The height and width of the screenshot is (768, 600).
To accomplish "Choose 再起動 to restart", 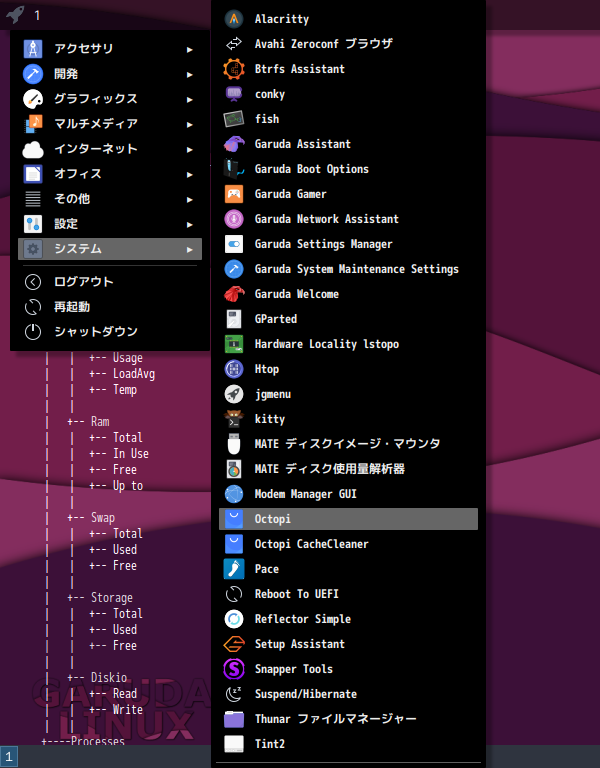I will (110, 307).
